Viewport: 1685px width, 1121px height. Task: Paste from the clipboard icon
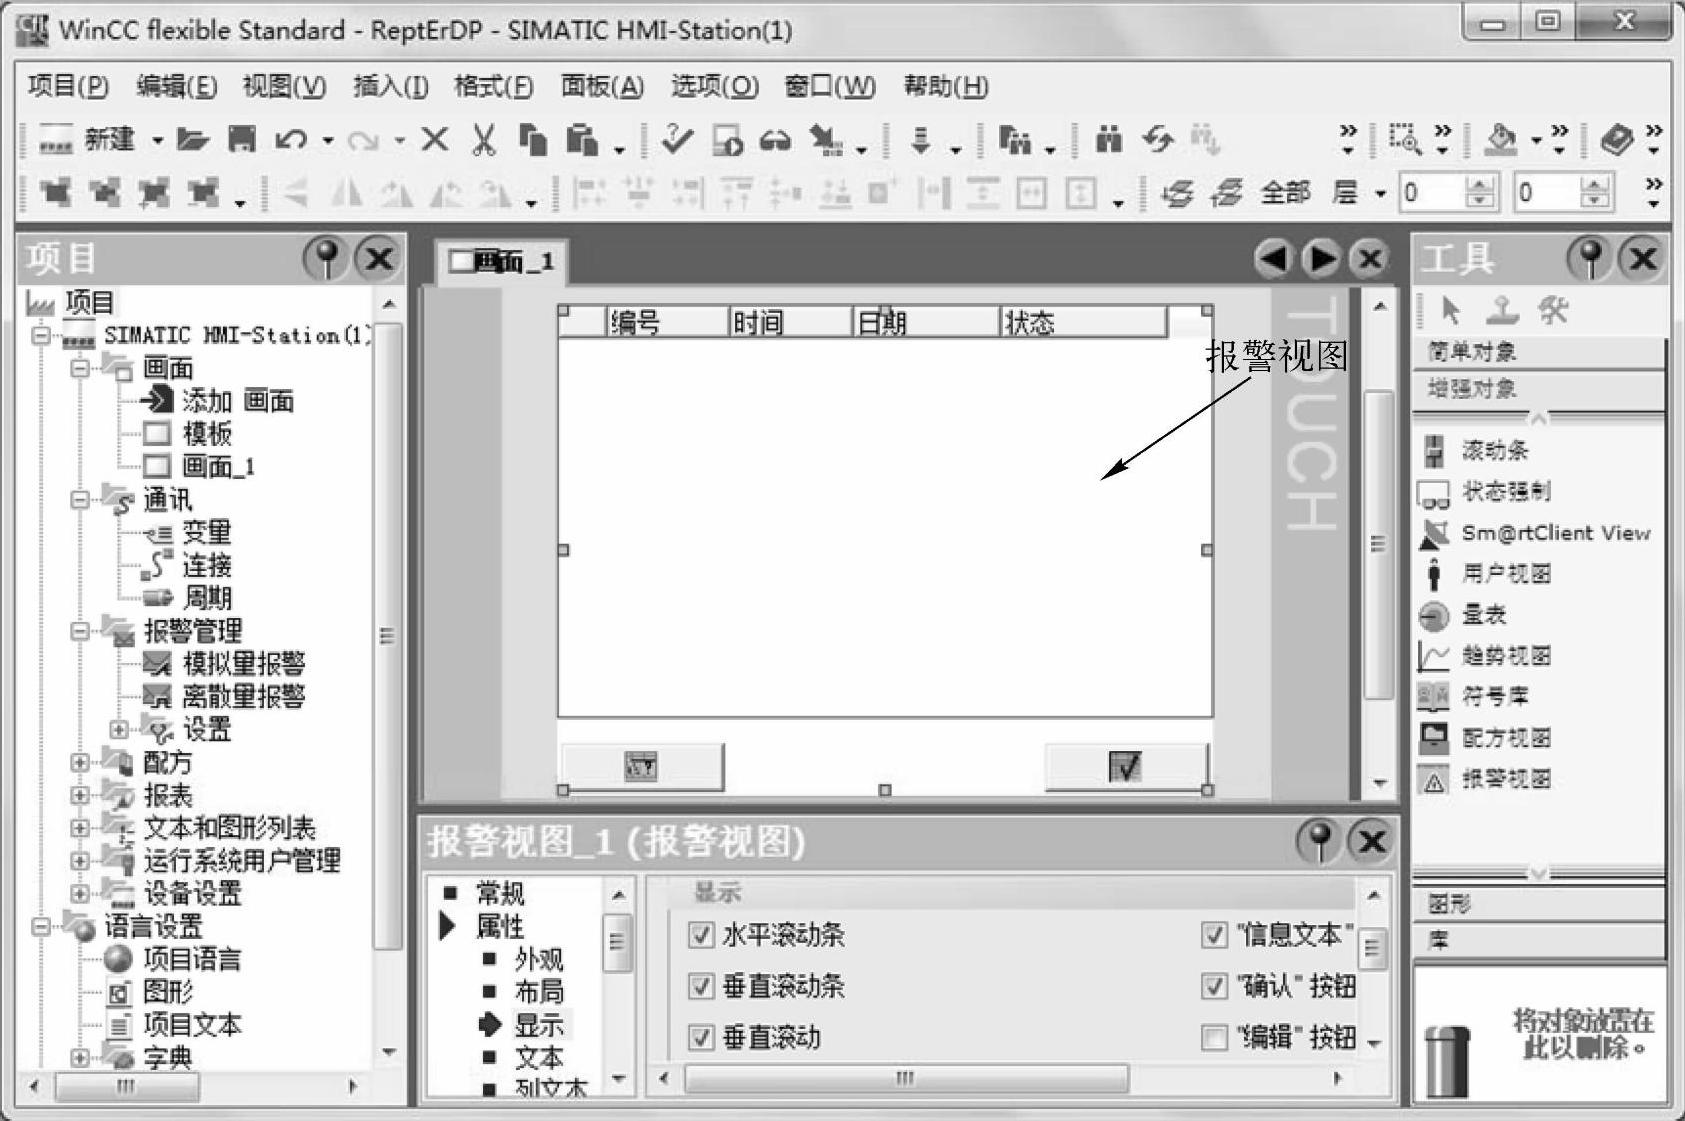582,140
